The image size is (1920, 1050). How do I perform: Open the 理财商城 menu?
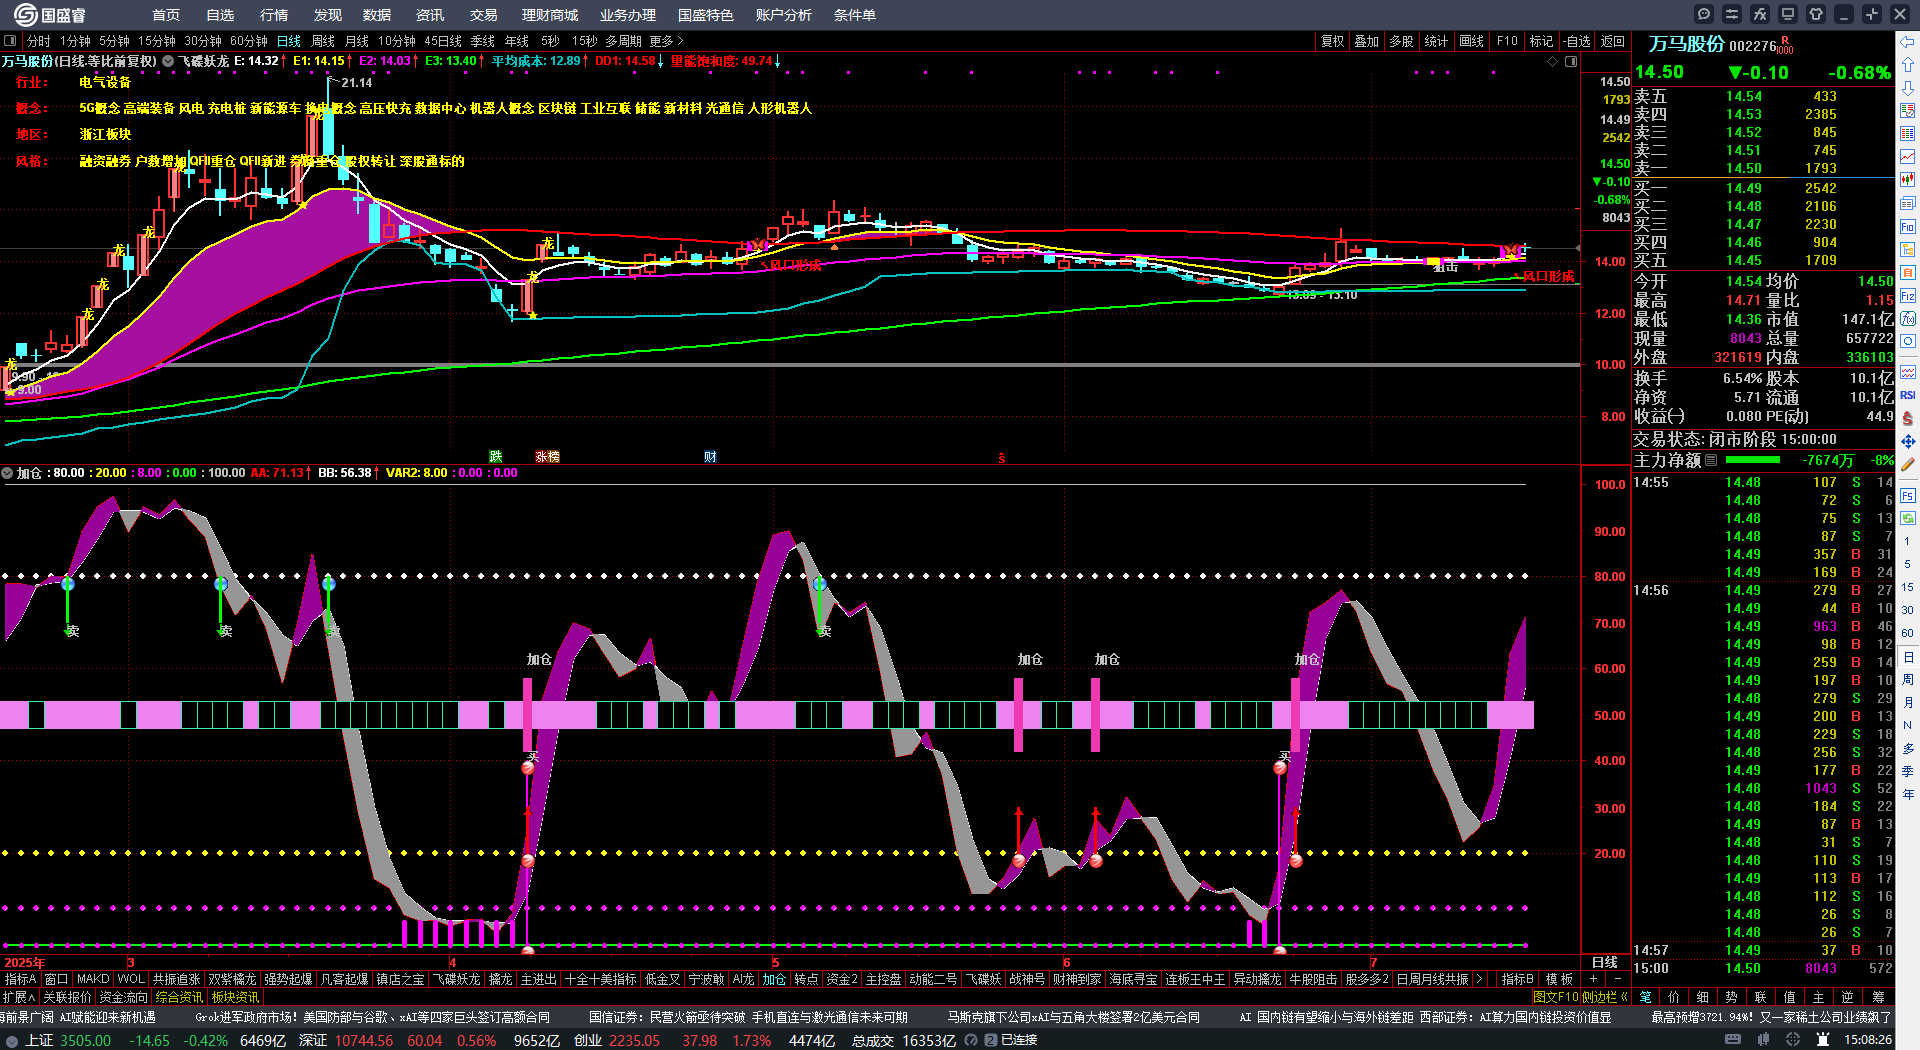click(x=550, y=15)
